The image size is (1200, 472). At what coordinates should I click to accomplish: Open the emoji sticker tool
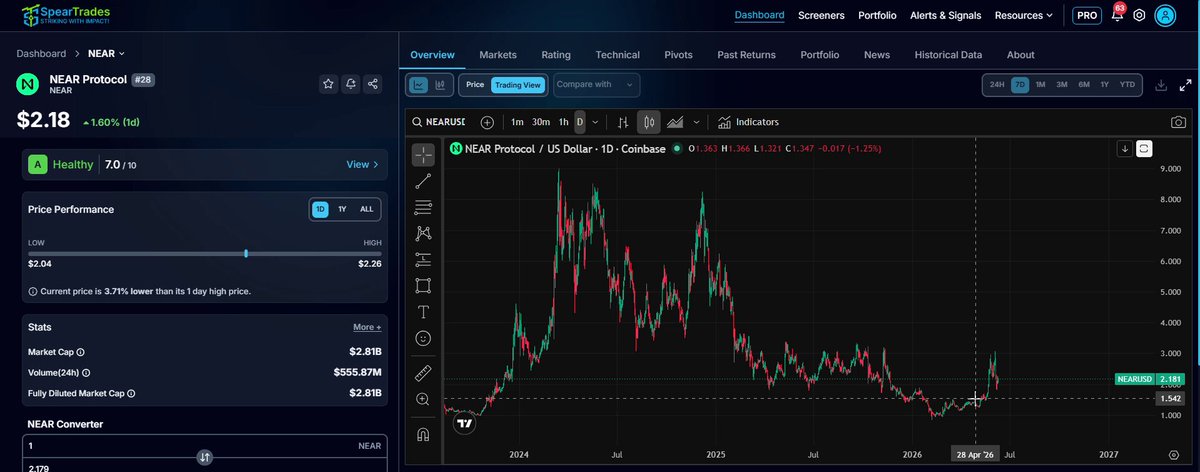[x=423, y=338]
